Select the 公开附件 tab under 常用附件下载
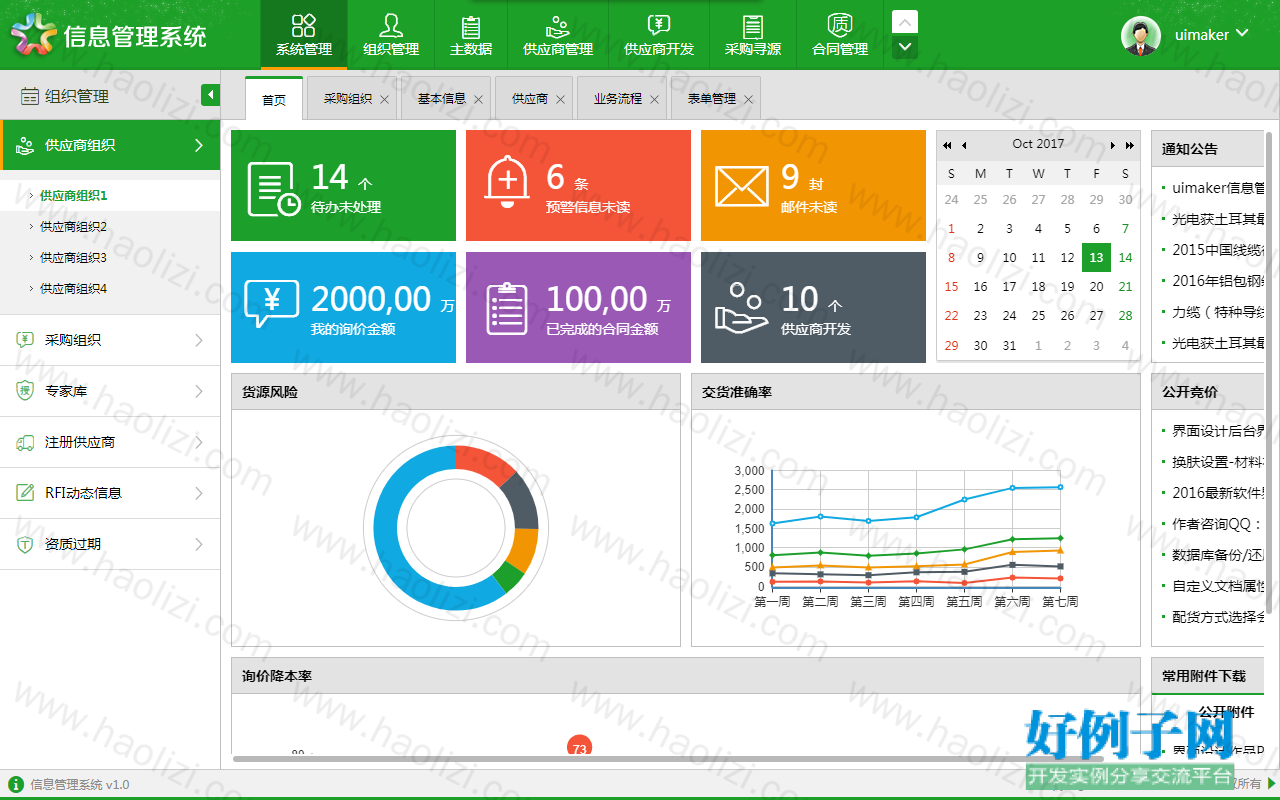Viewport: 1280px width, 800px height. 1226,712
